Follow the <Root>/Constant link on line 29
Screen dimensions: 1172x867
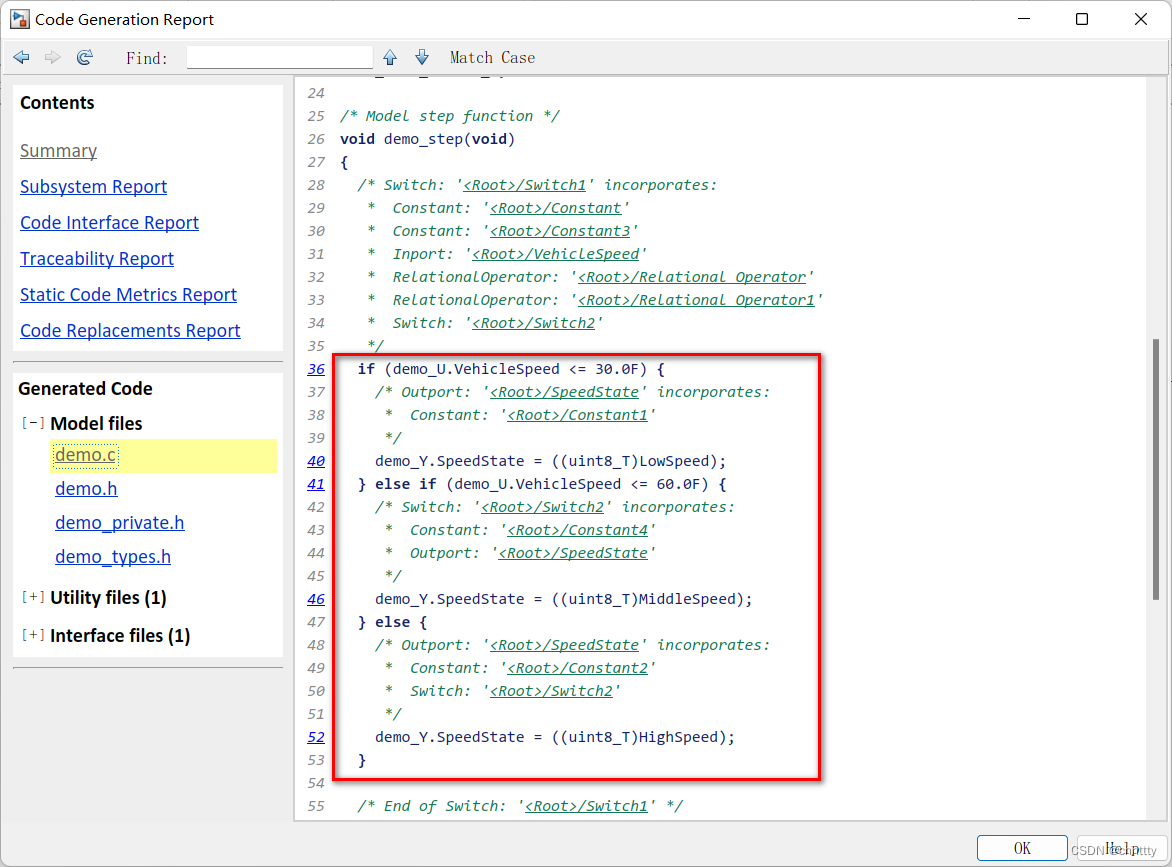[555, 209]
